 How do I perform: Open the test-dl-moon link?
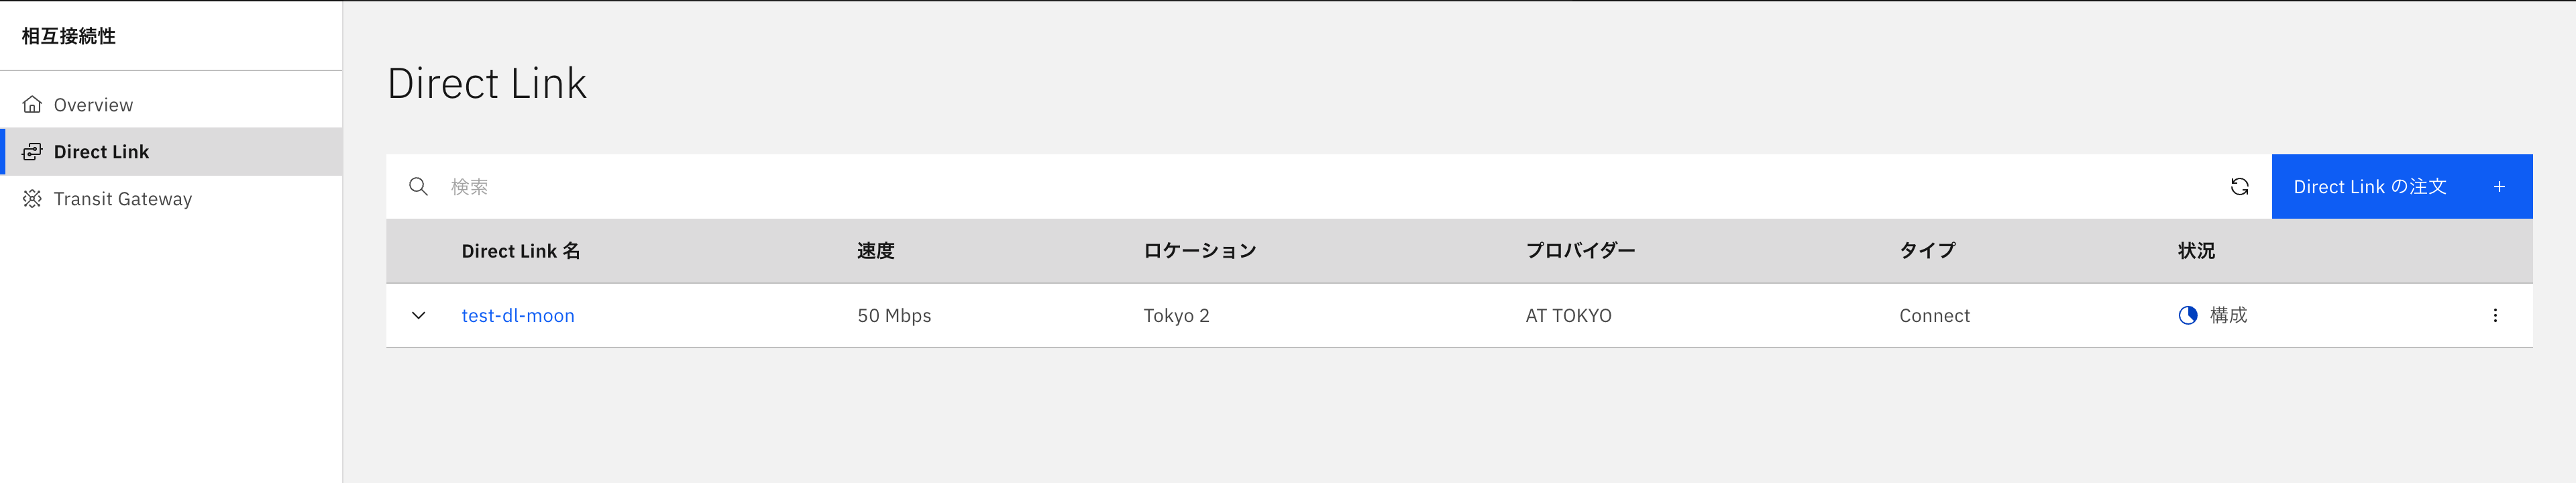click(x=518, y=315)
